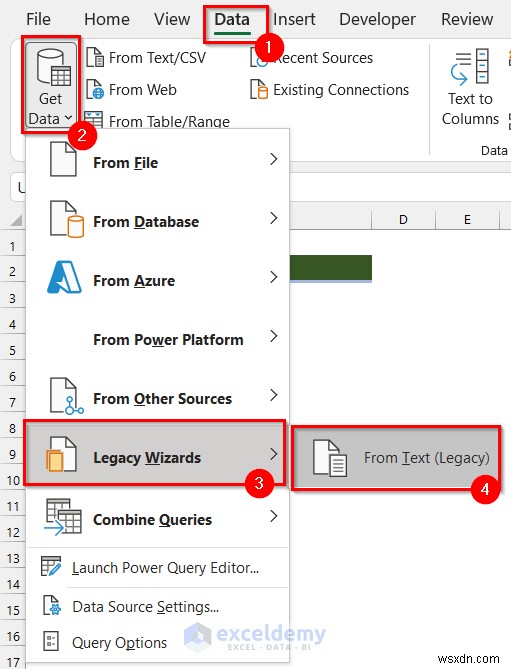The image size is (511, 669).
Task: Click Text to Columns label
Action: tap(470, 109)
